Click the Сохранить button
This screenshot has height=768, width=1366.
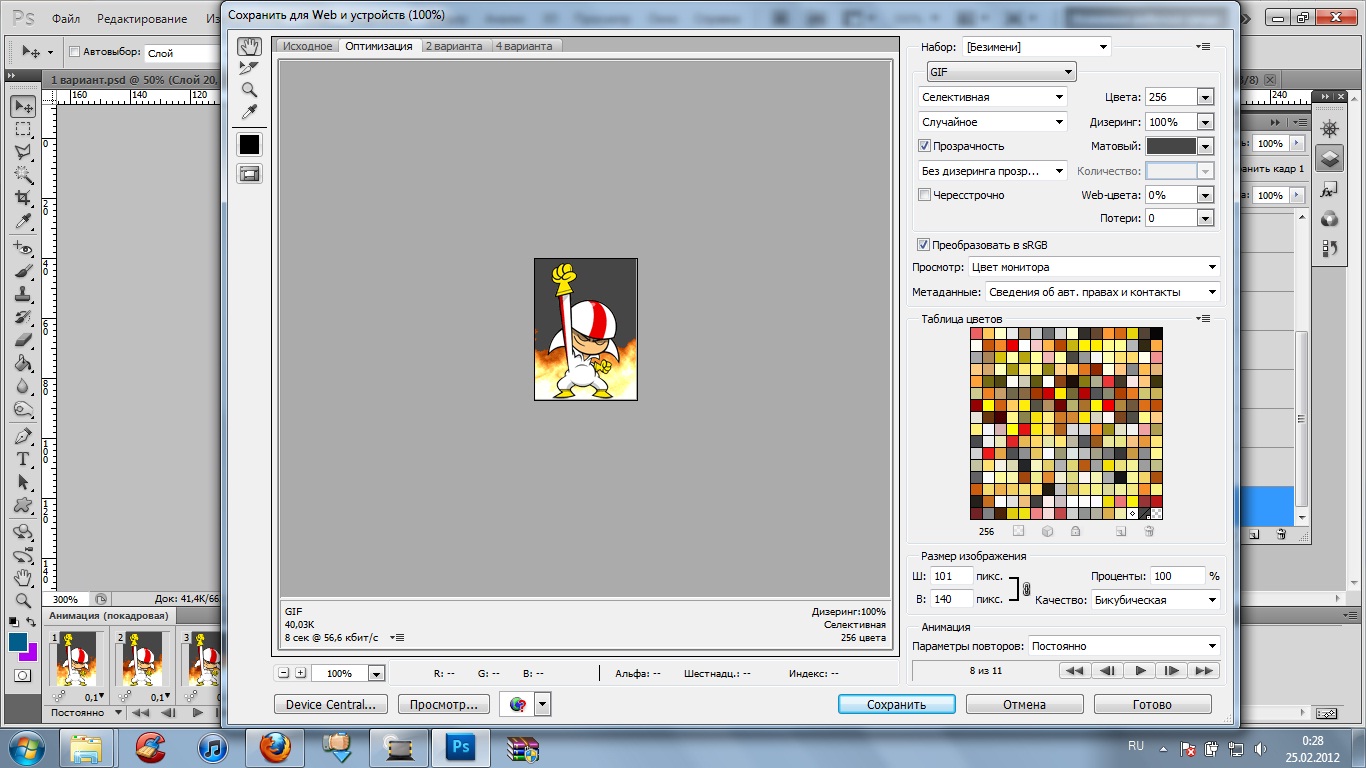point(896,704)
